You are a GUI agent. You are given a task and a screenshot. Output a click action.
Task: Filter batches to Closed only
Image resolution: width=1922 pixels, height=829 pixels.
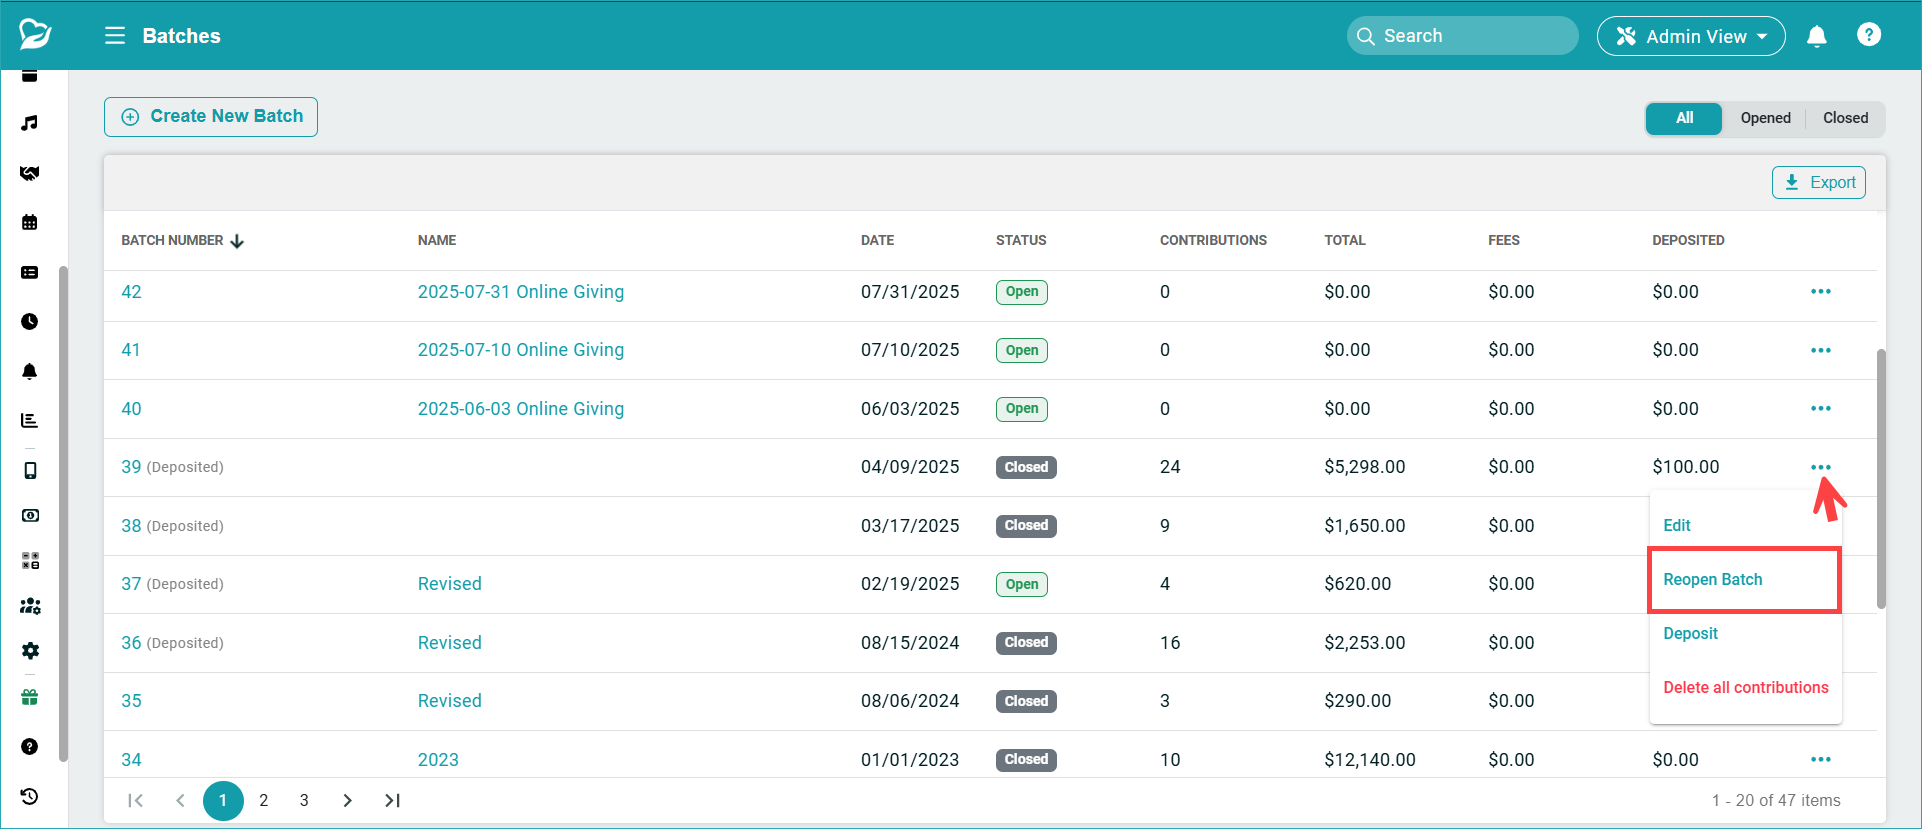1845,118
